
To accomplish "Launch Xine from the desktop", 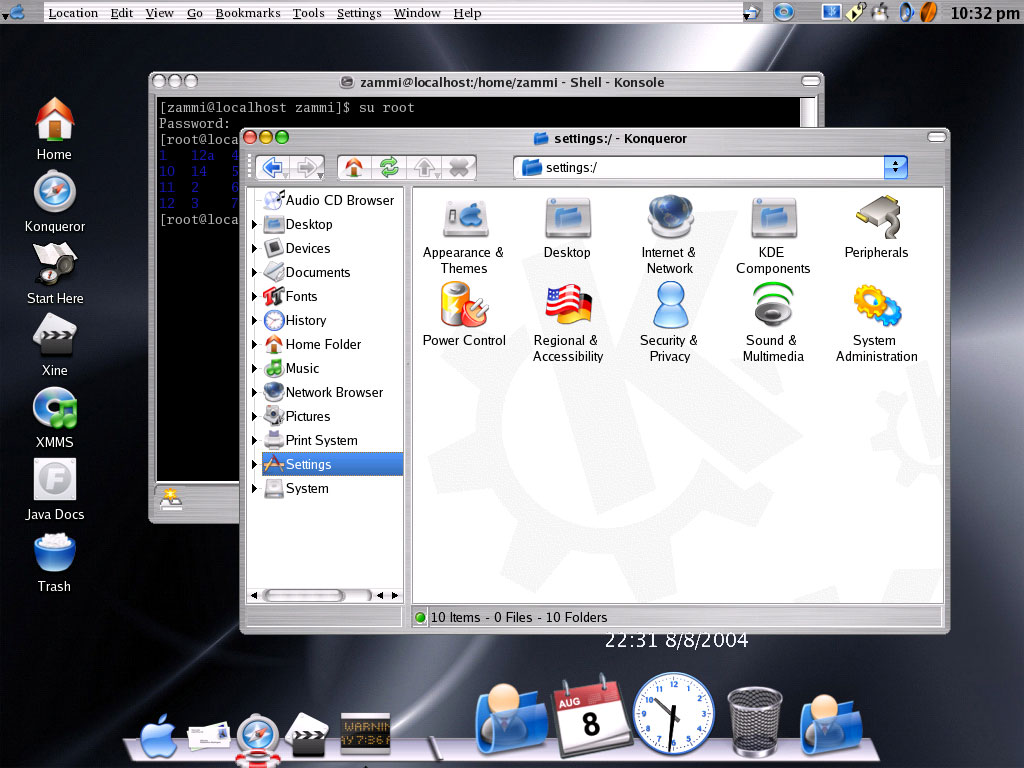I will 55,345.
